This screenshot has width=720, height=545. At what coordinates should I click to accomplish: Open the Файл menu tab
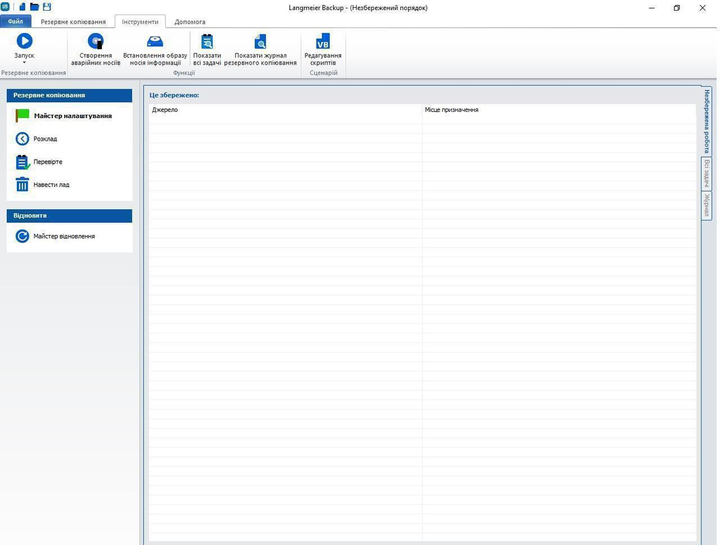[x=16, y=22]
